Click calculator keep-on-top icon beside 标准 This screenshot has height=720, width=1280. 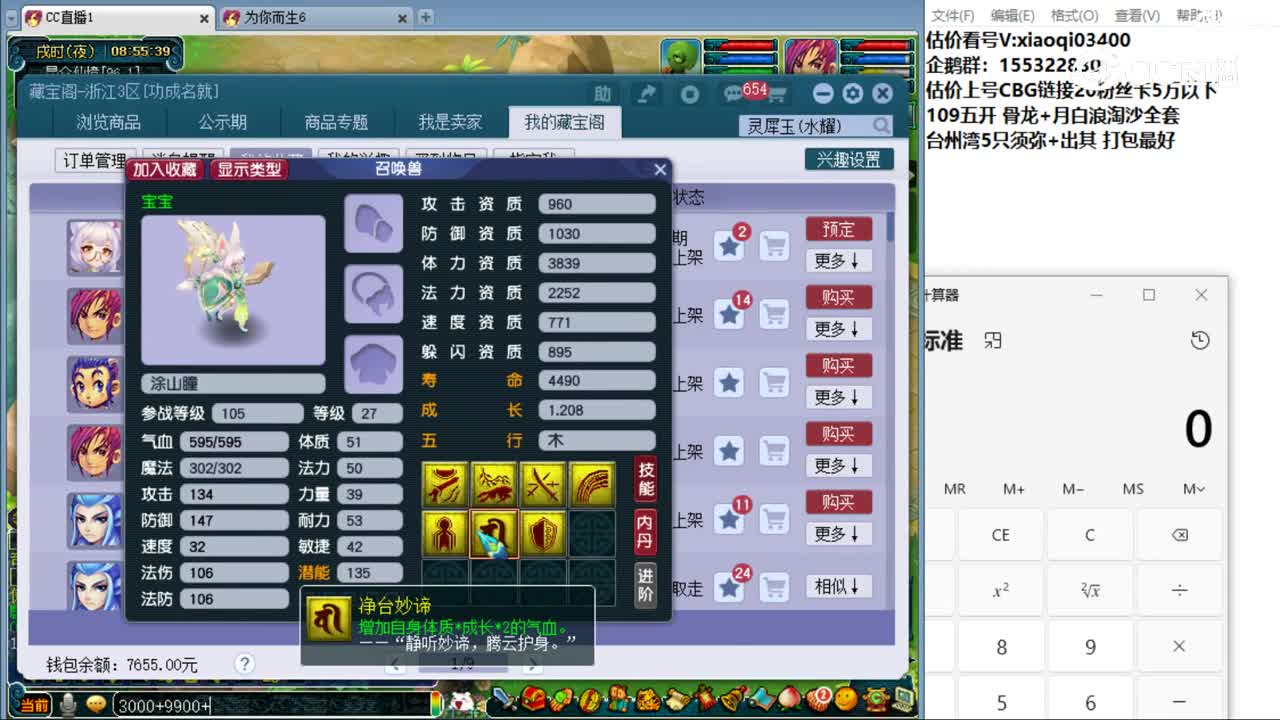(x=992, y=341)
